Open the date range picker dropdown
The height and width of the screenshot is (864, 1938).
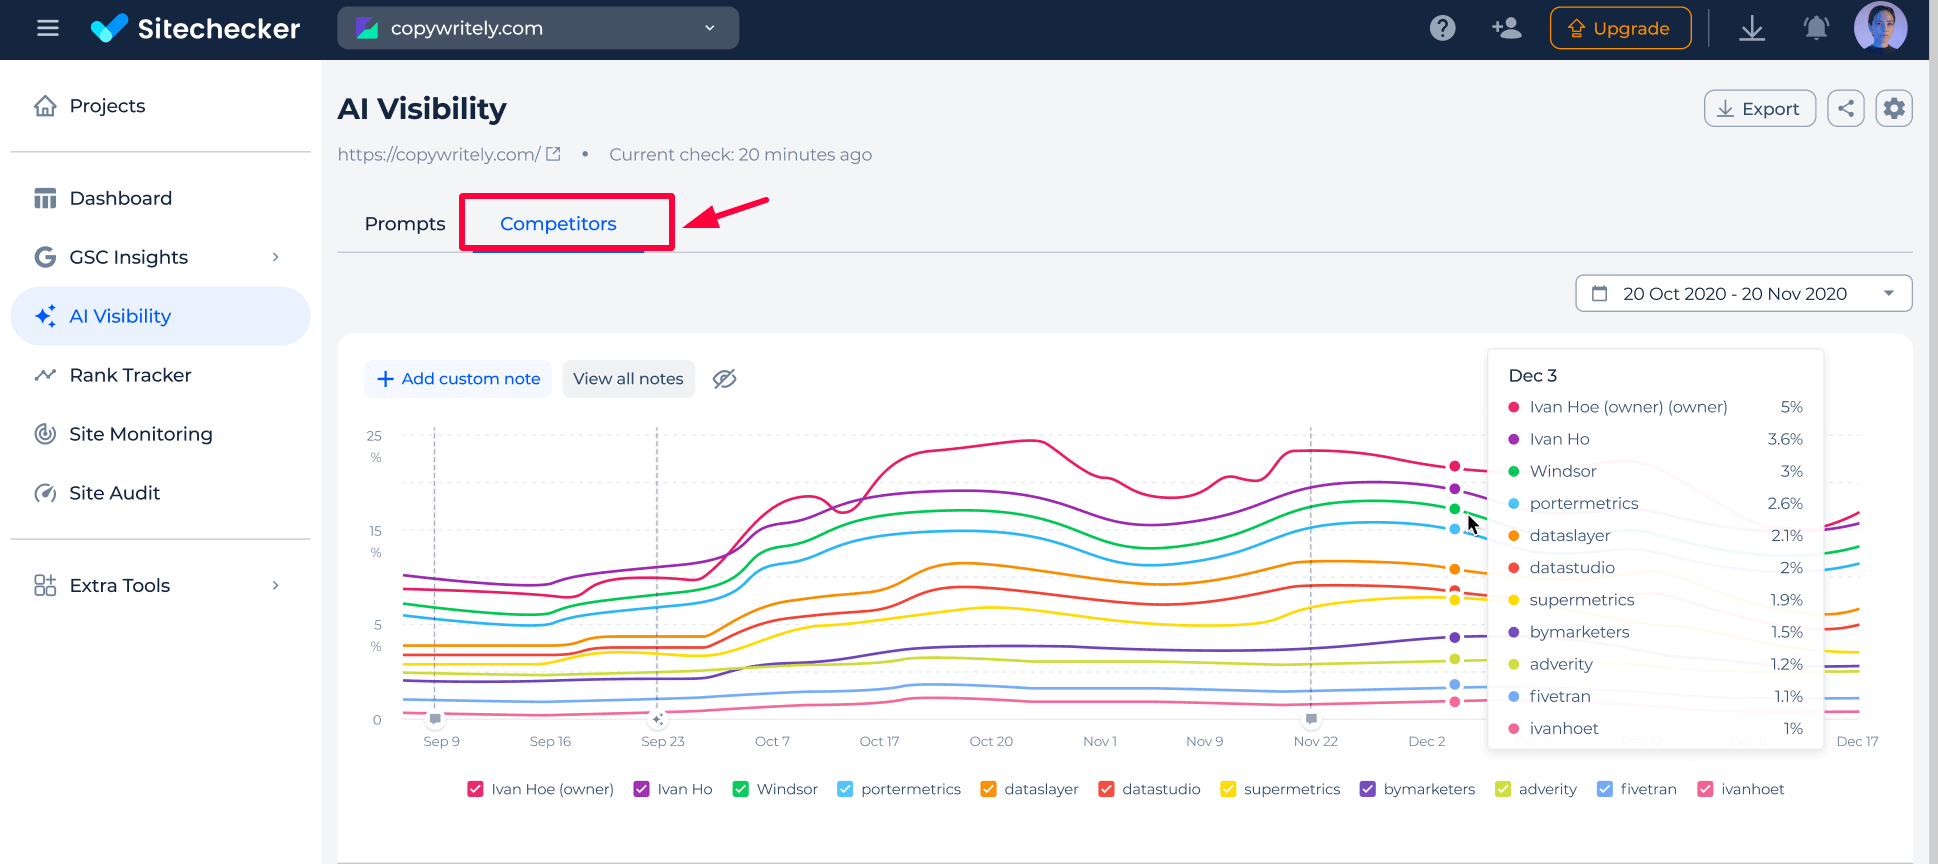tap(1743, 294)
